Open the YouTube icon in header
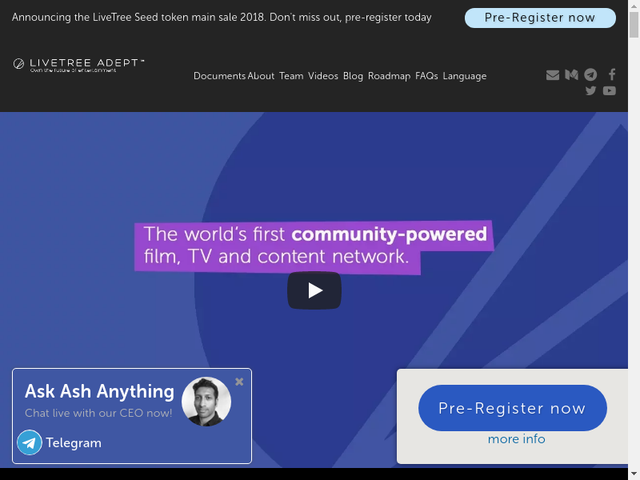This screenshot has width=640, height=480. click(x=609, y=91)
